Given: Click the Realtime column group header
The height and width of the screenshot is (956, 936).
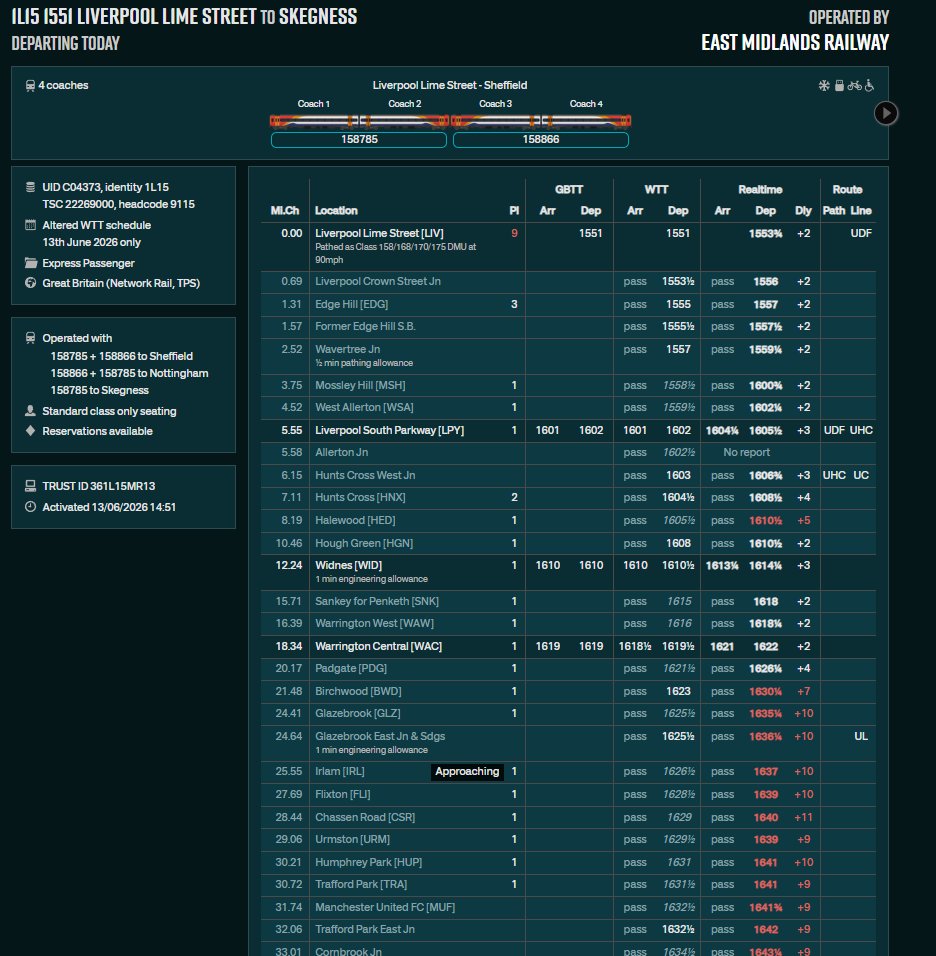Looking at the screenshot, I should [760, 190].
